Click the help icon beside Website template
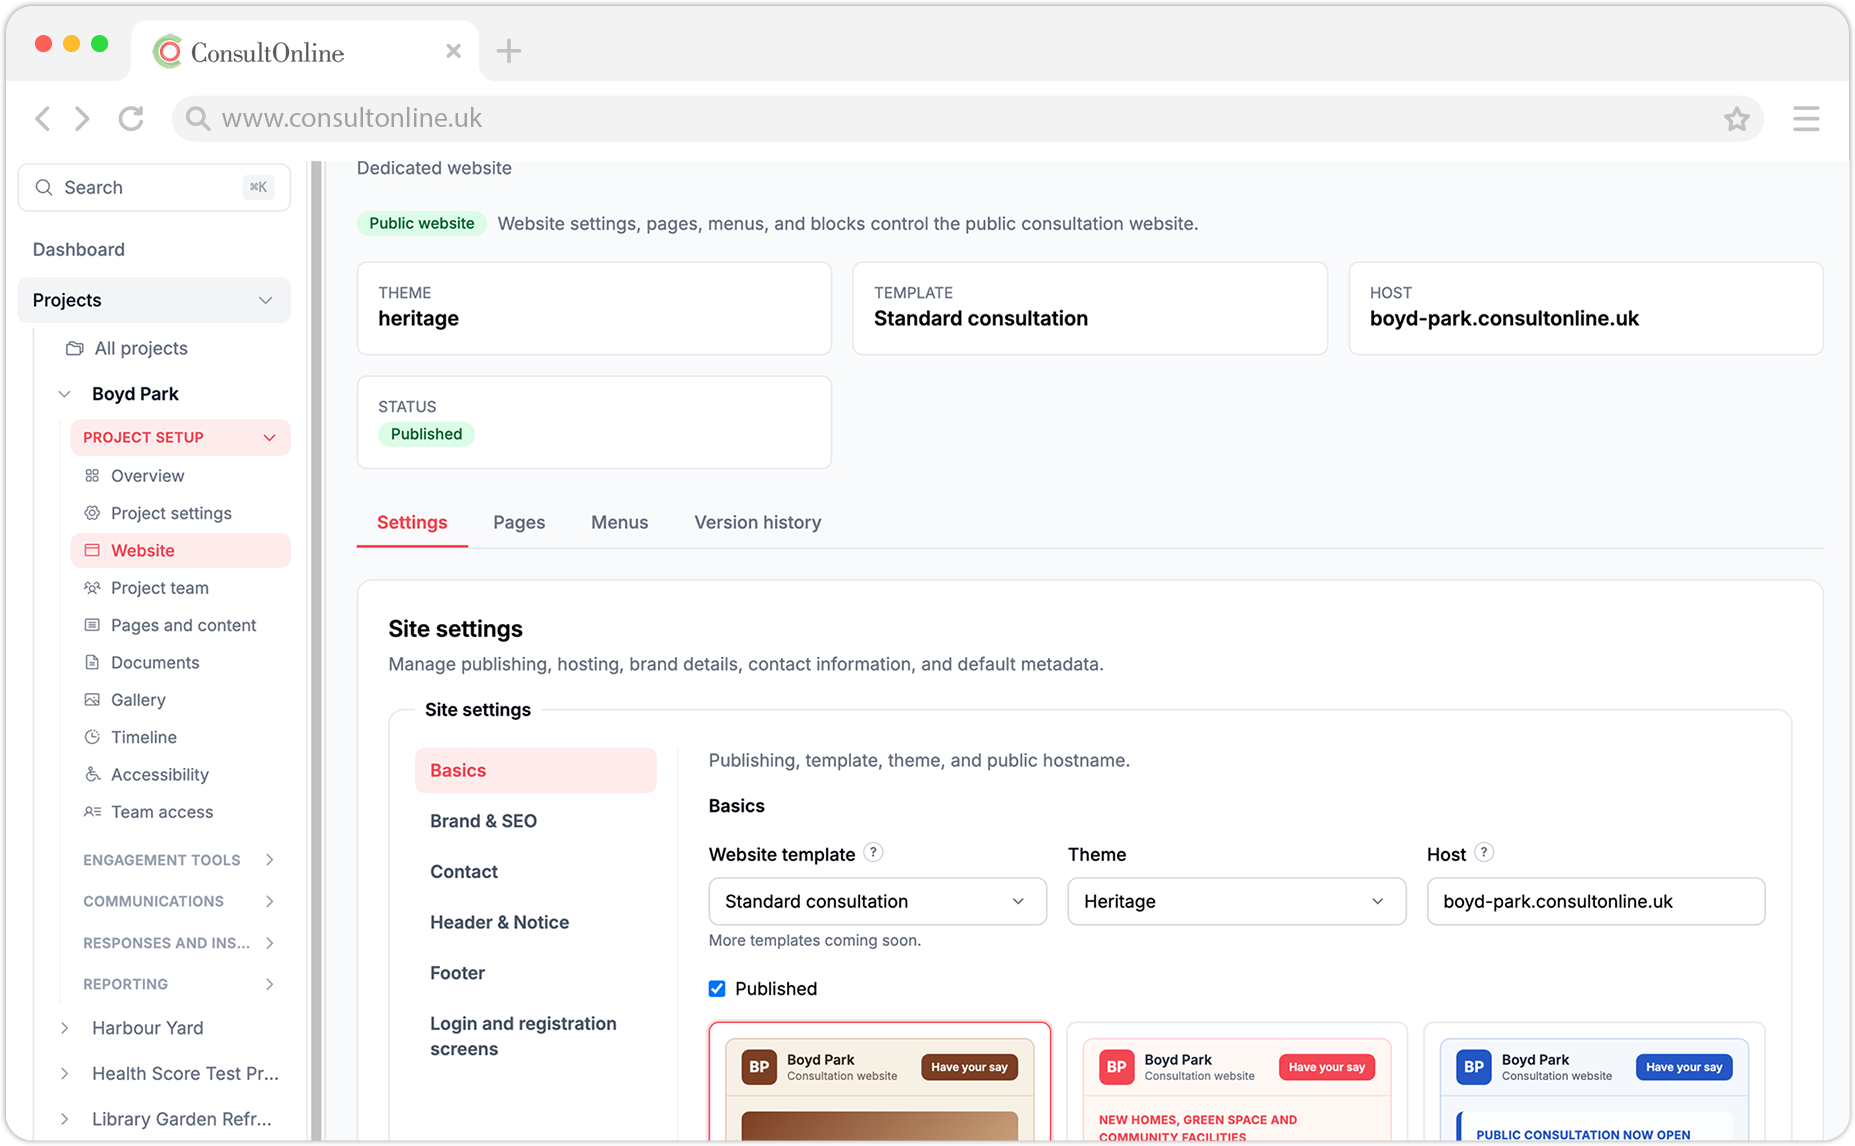Image resolution: width=1855 pixels, height=1146 pixels. 873,853
